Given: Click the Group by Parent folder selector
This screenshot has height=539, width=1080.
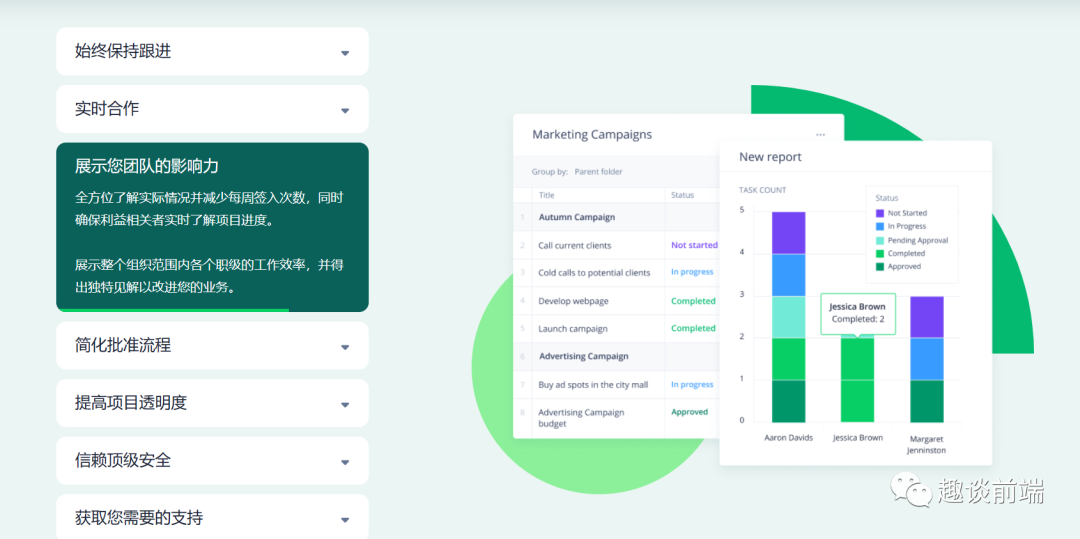Looking at the screenshot, I should (x=577, y=172).
